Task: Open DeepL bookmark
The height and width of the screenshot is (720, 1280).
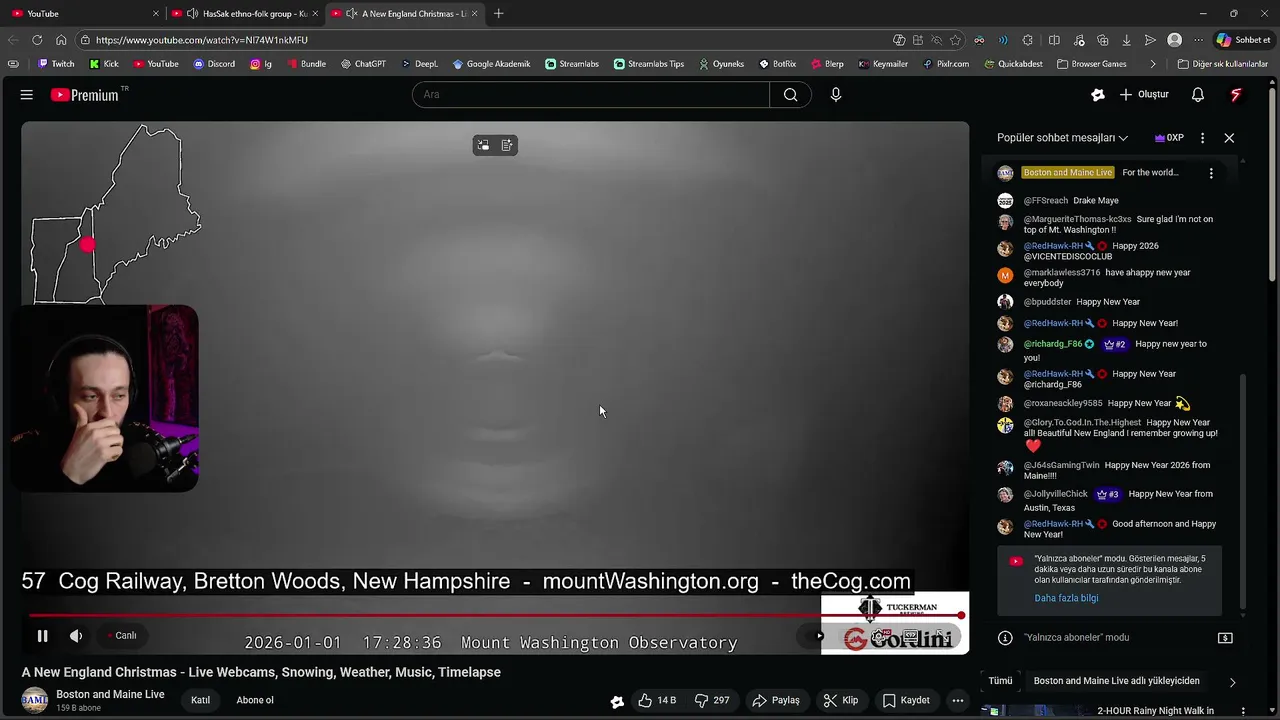Action: click(419, 64)
